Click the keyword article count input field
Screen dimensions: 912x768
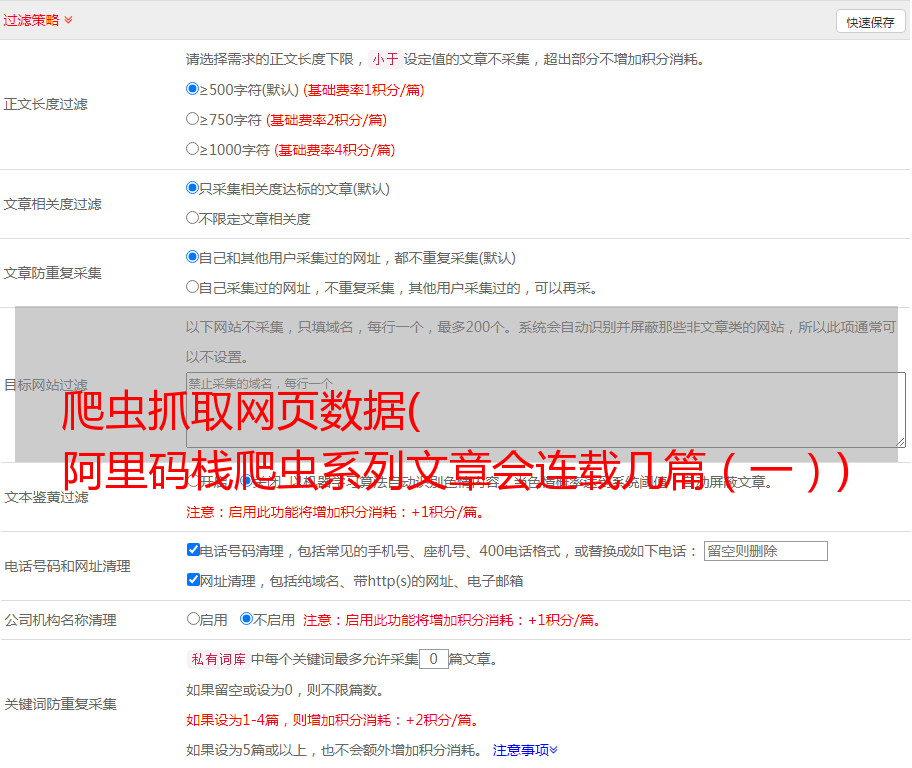pos(434,659)
